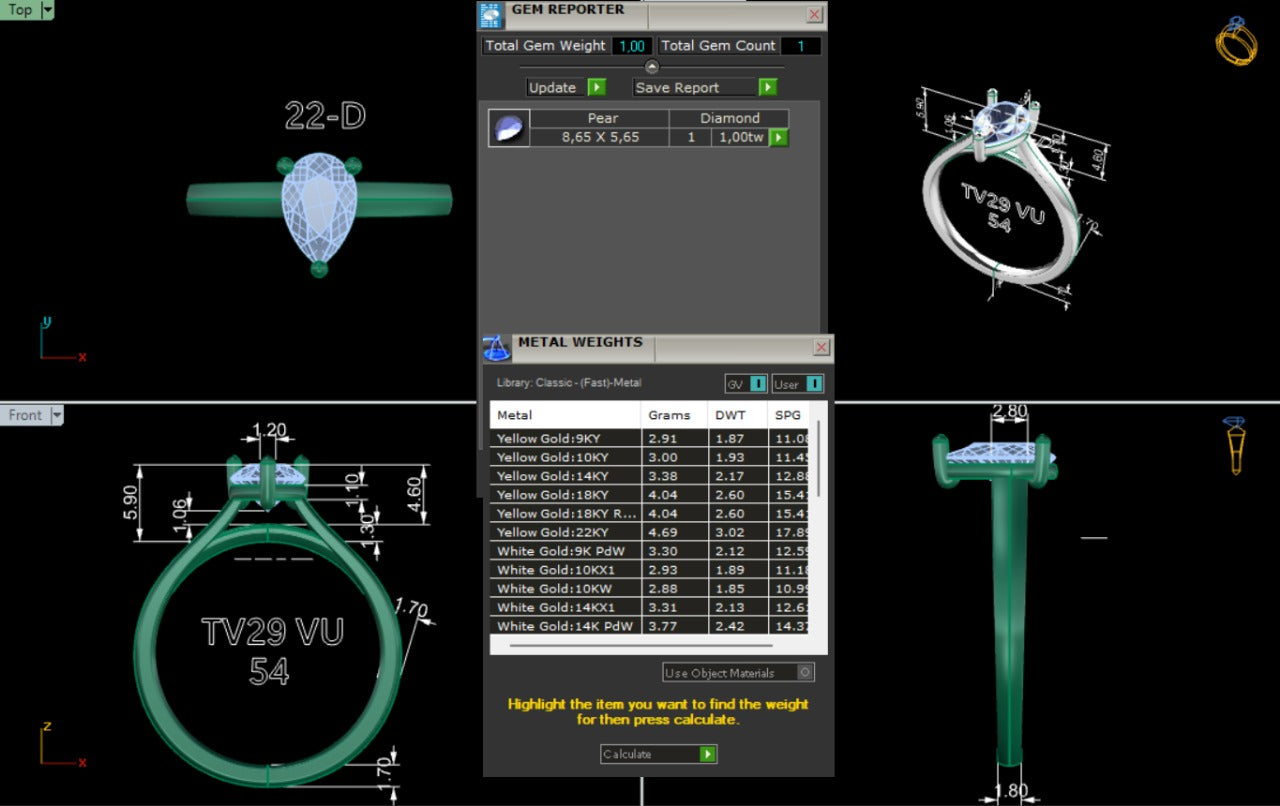Click the 1,00tw weight cell
This screenshot has width=1280, height=806.
pos(741,137)
